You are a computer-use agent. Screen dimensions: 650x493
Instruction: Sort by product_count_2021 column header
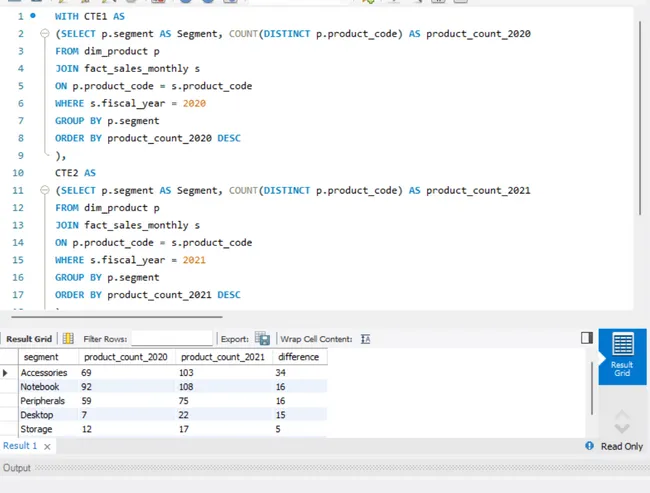click(x=224, y=357)
